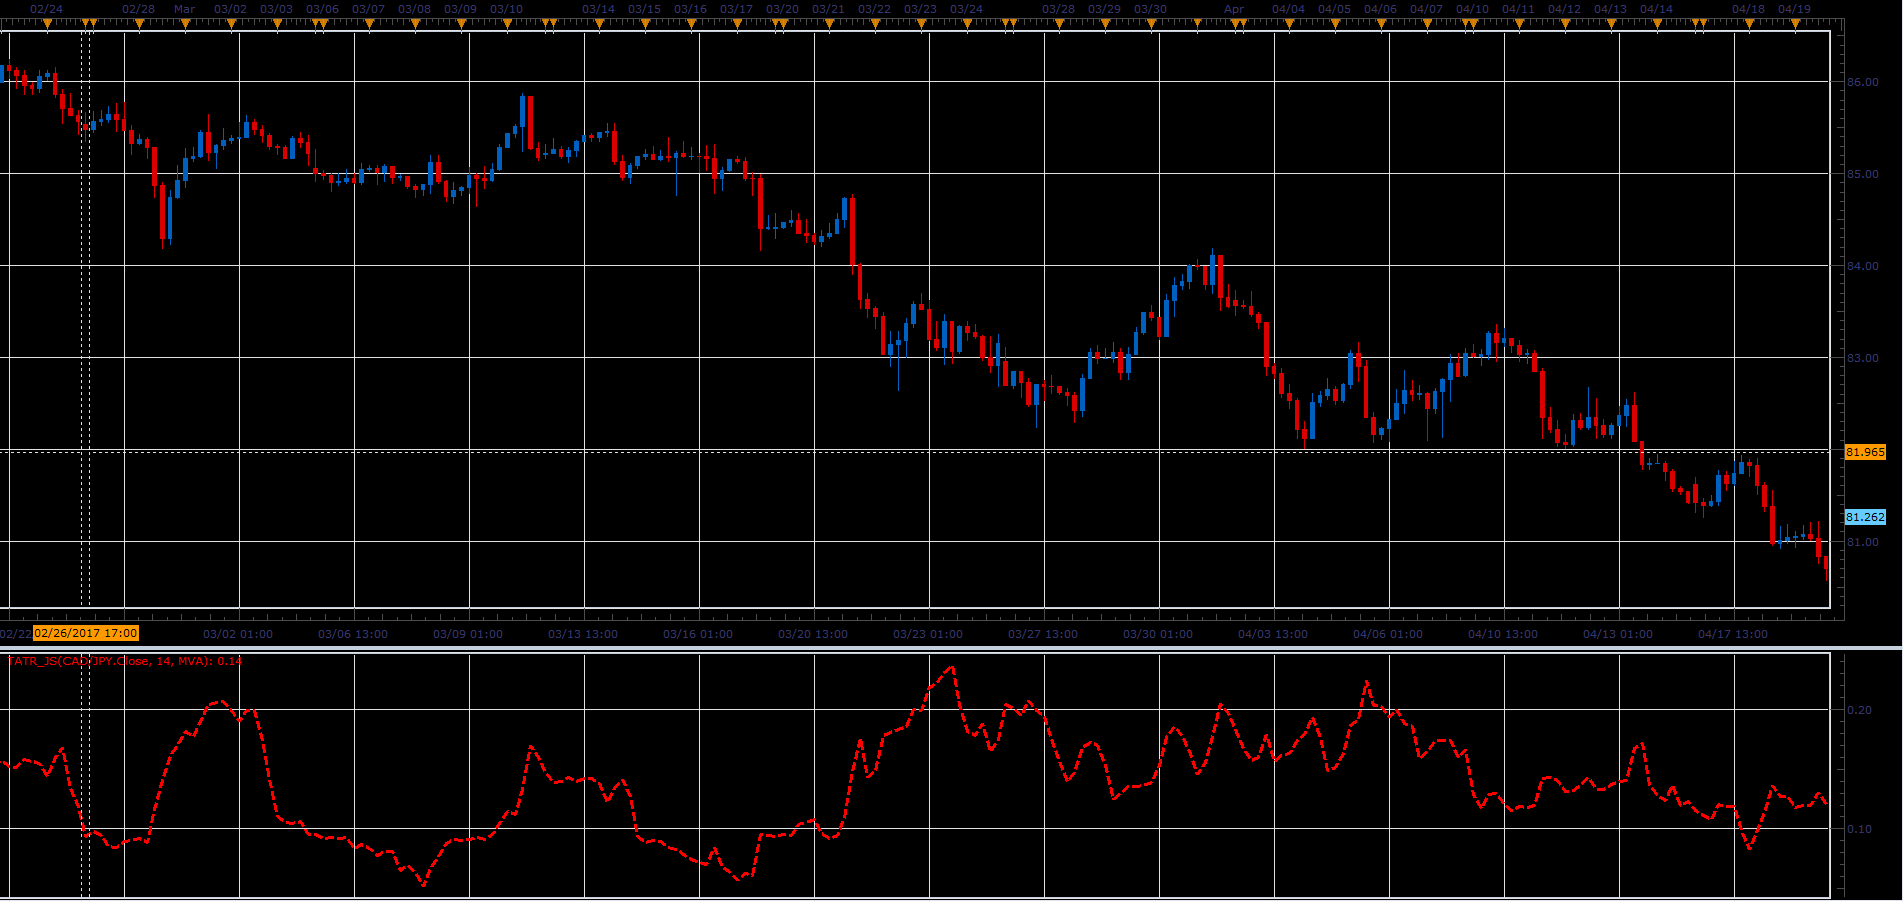Click the 04/17 13:00 time axis label

coord(1733,634)
